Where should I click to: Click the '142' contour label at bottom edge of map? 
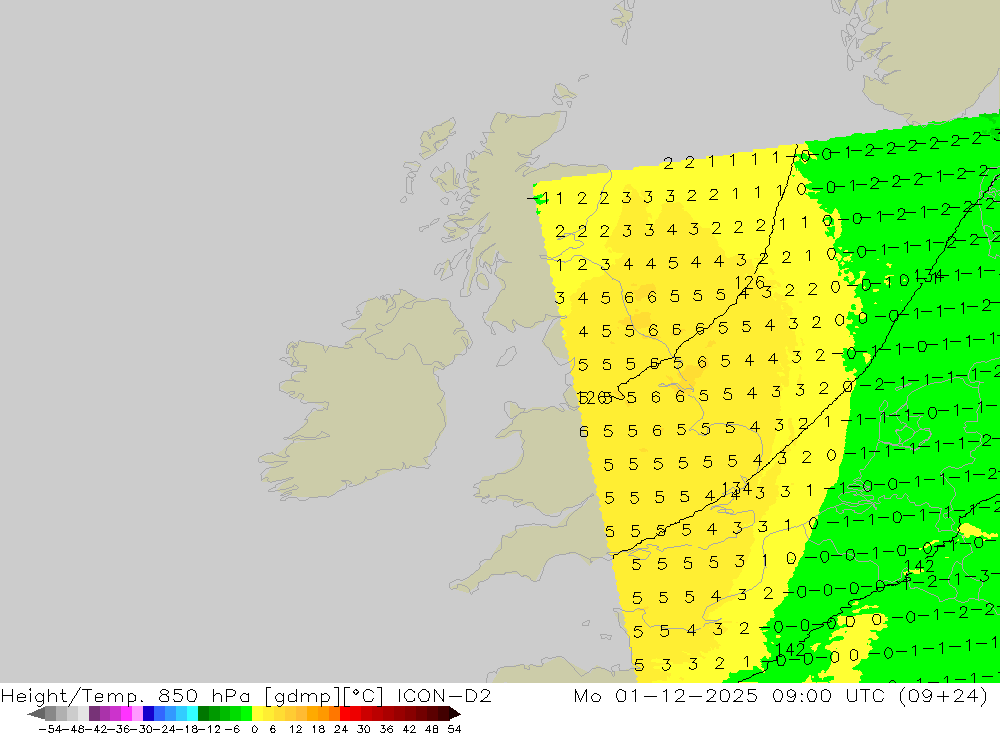tap(790, 649)
